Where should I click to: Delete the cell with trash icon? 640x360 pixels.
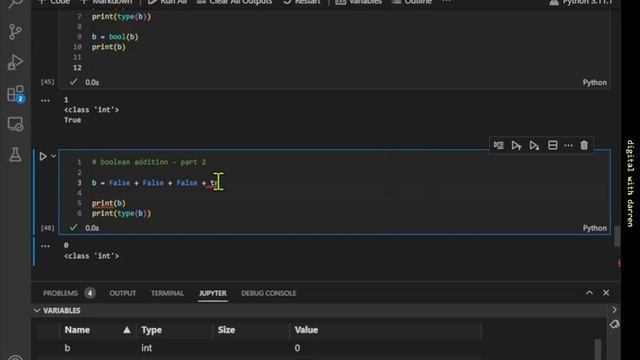(x=584, y=145)
